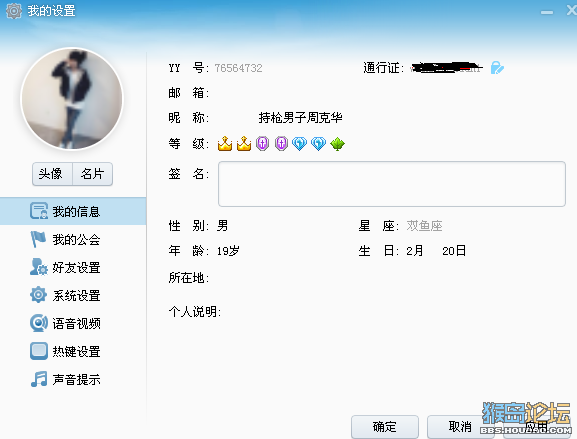Click the 取消 cancel button
Screen dimensions: 577x439
(x=460, y=427)
